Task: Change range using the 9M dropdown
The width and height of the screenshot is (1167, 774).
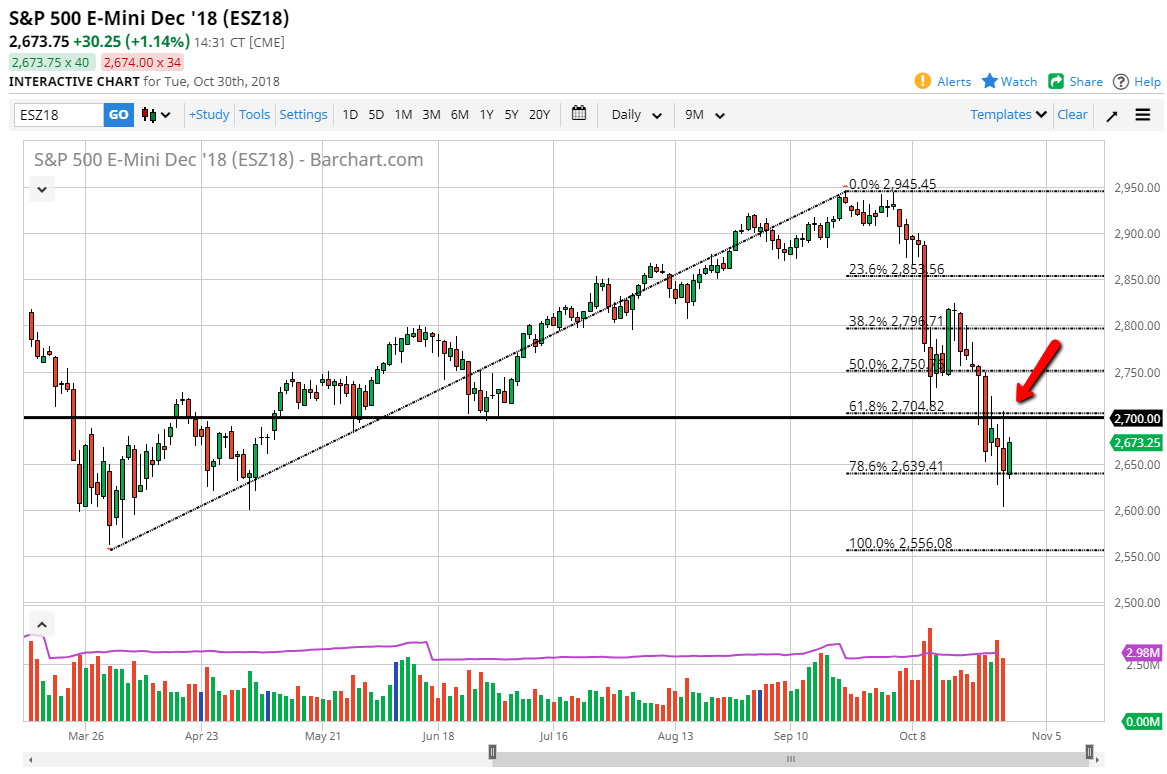Action: click(x=703, y=115)
